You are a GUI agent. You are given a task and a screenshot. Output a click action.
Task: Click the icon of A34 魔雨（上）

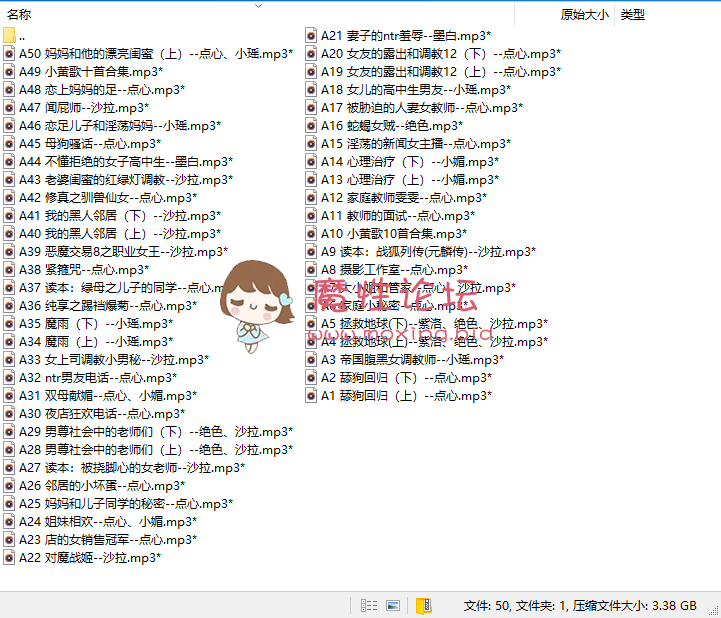[9, 342]
